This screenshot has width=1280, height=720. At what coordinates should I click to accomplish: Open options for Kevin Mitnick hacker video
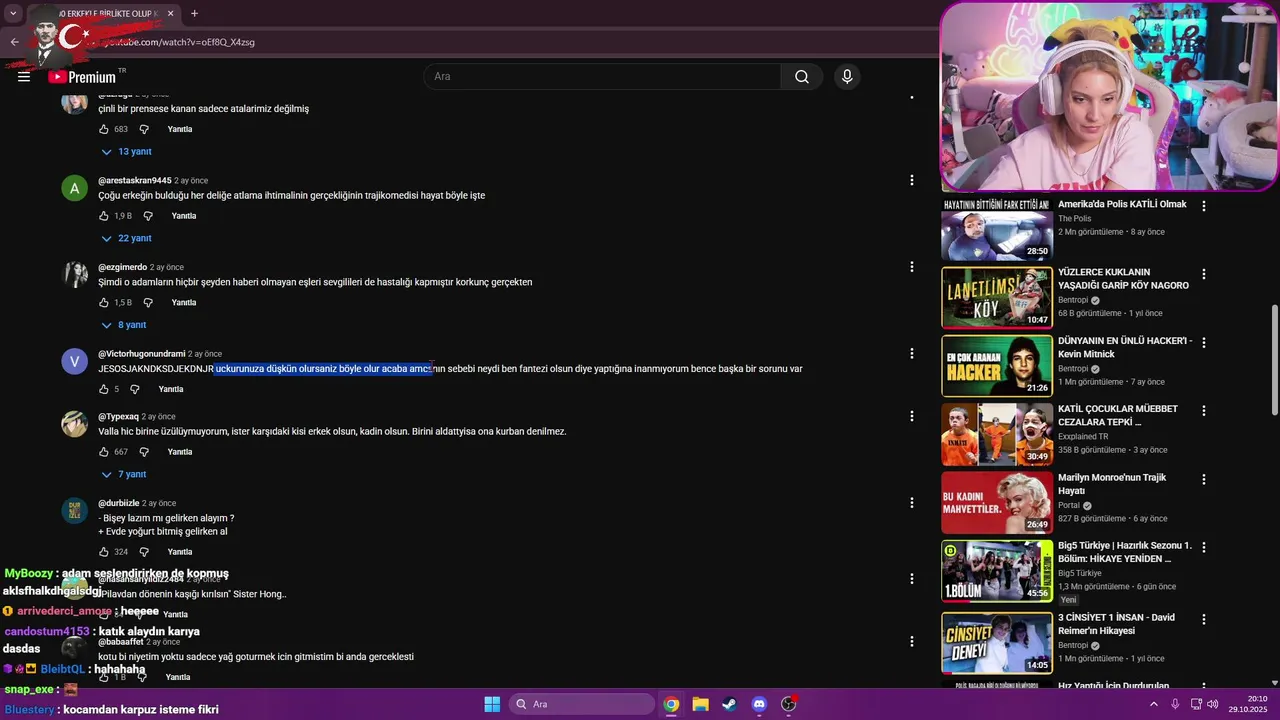coord(1204,342)
